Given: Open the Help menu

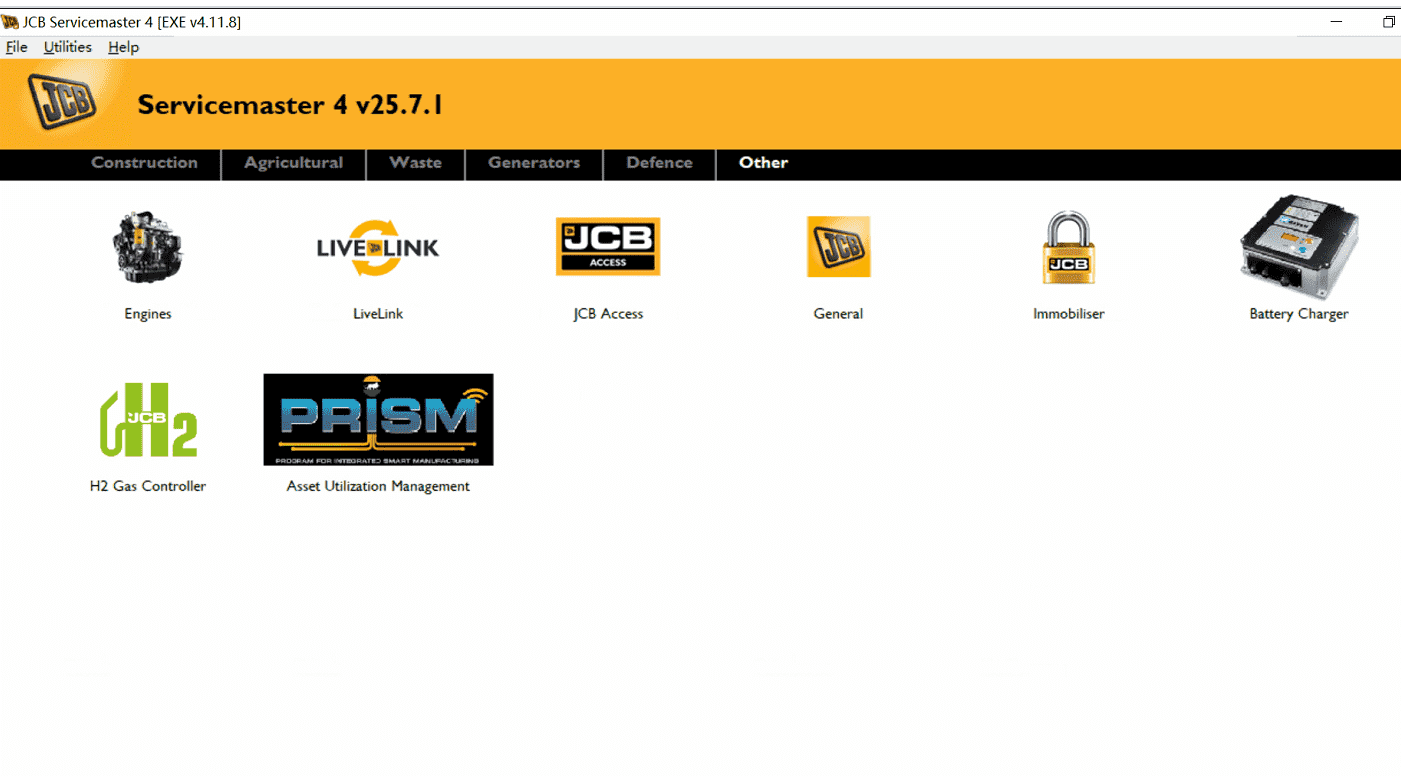Looking at the screenshot, I should click(x=123, y=47).
